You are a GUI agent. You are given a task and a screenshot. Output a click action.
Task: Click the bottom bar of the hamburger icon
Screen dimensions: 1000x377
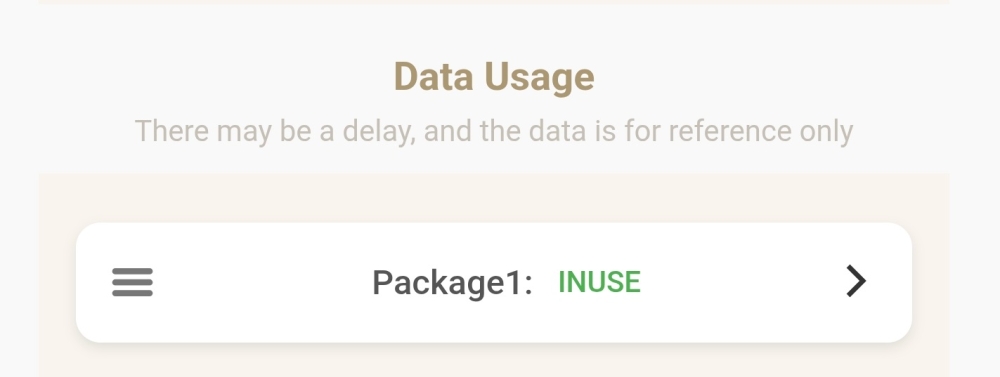133,293
